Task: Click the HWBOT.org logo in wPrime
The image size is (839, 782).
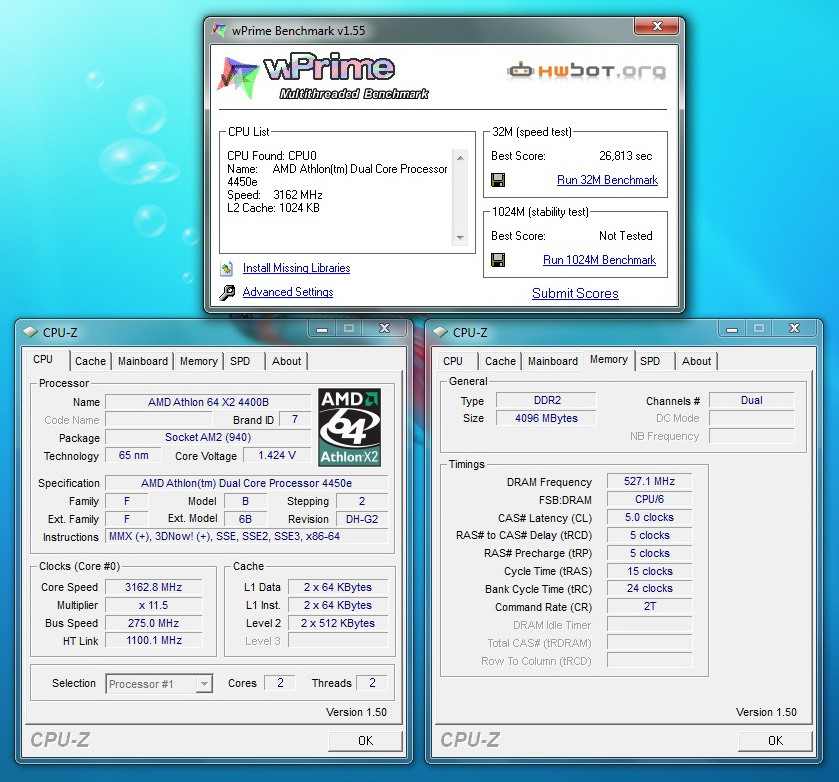Action: (x=586, y=71)
